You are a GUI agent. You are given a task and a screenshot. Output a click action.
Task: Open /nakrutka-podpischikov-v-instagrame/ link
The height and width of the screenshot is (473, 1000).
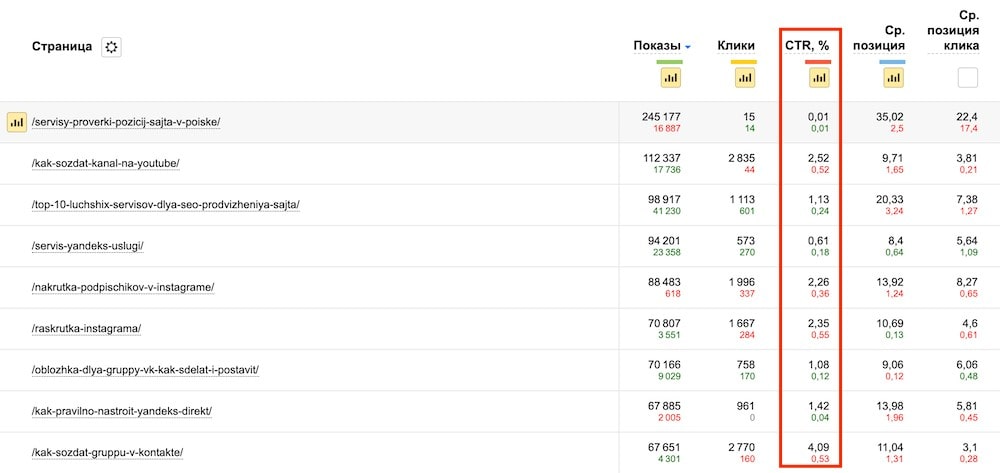[123, 287]
